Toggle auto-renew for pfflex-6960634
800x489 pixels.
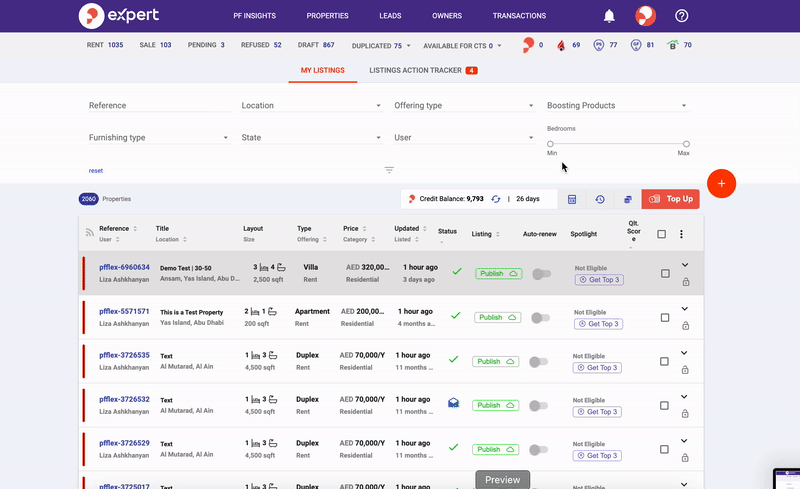(x=541, y=273)
